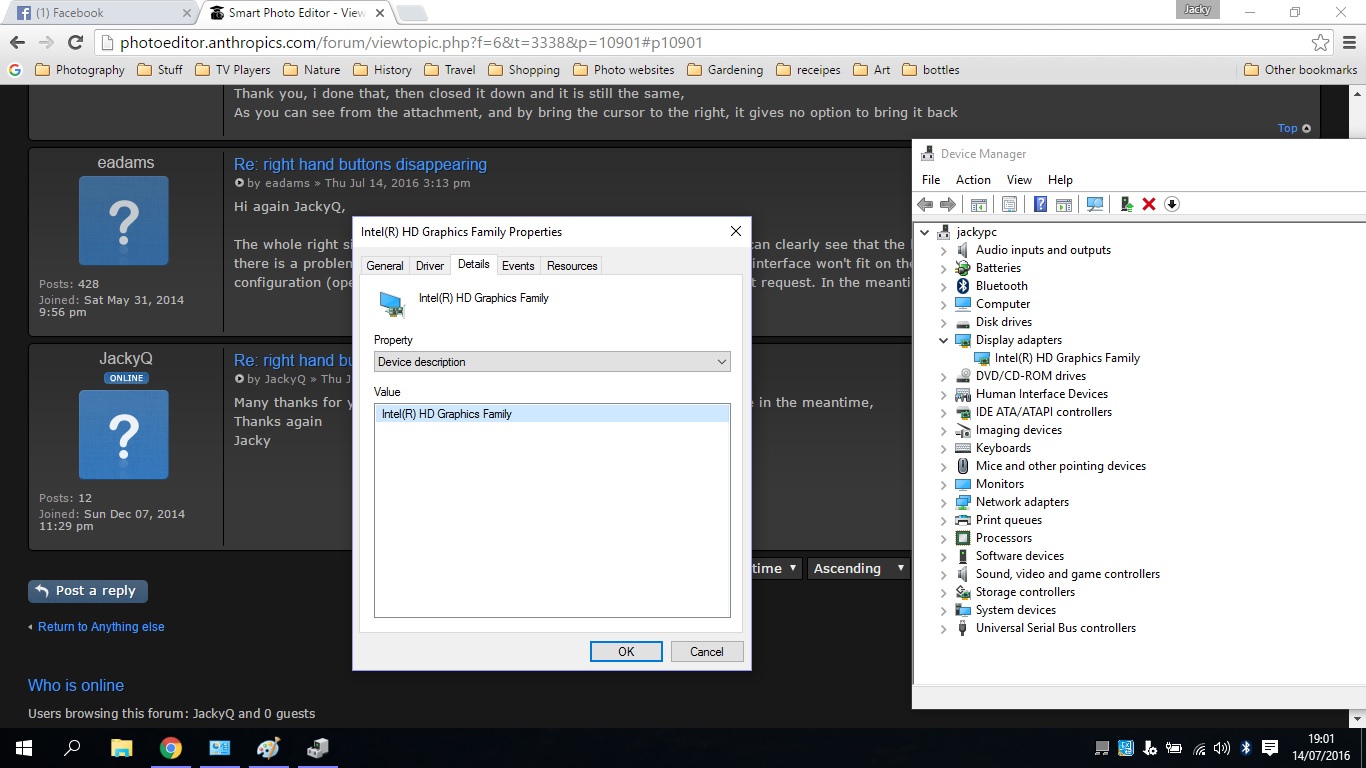The height and width of the screenshot is (768, 1366).
Task: Click the volume speaker tray icon
Action: (x=1222, y=748)
